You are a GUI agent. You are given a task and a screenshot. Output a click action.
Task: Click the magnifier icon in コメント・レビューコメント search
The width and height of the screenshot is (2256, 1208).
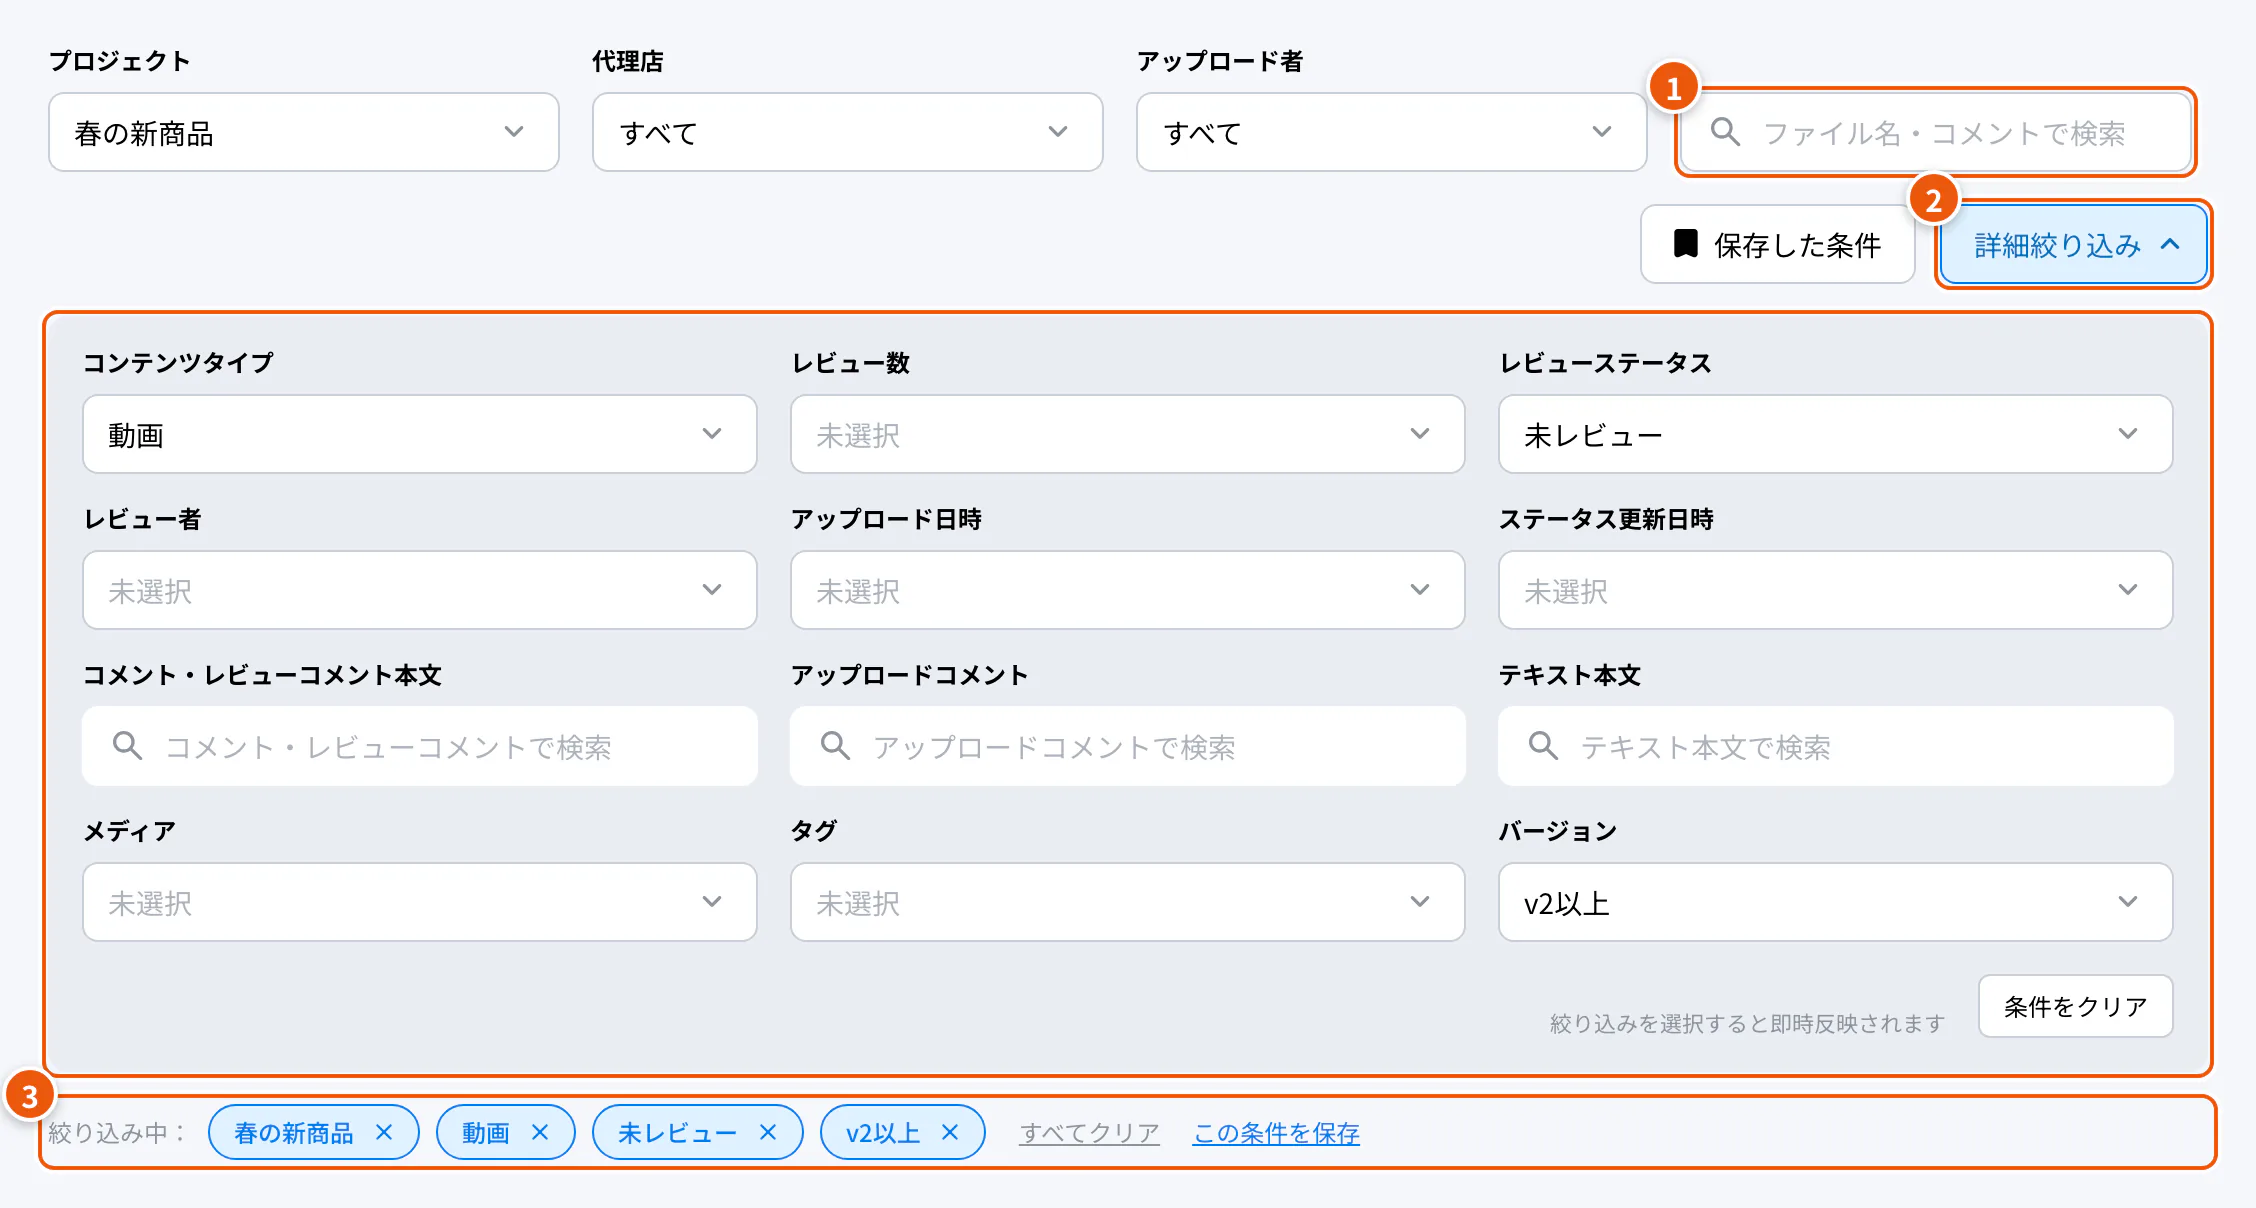coord(127,746)
